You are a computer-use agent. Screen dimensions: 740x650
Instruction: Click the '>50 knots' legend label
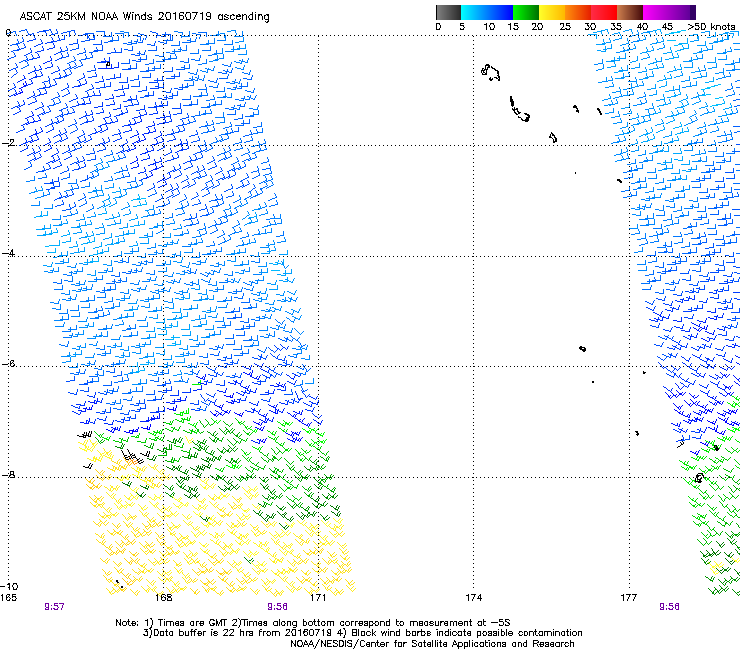[711, 26]
